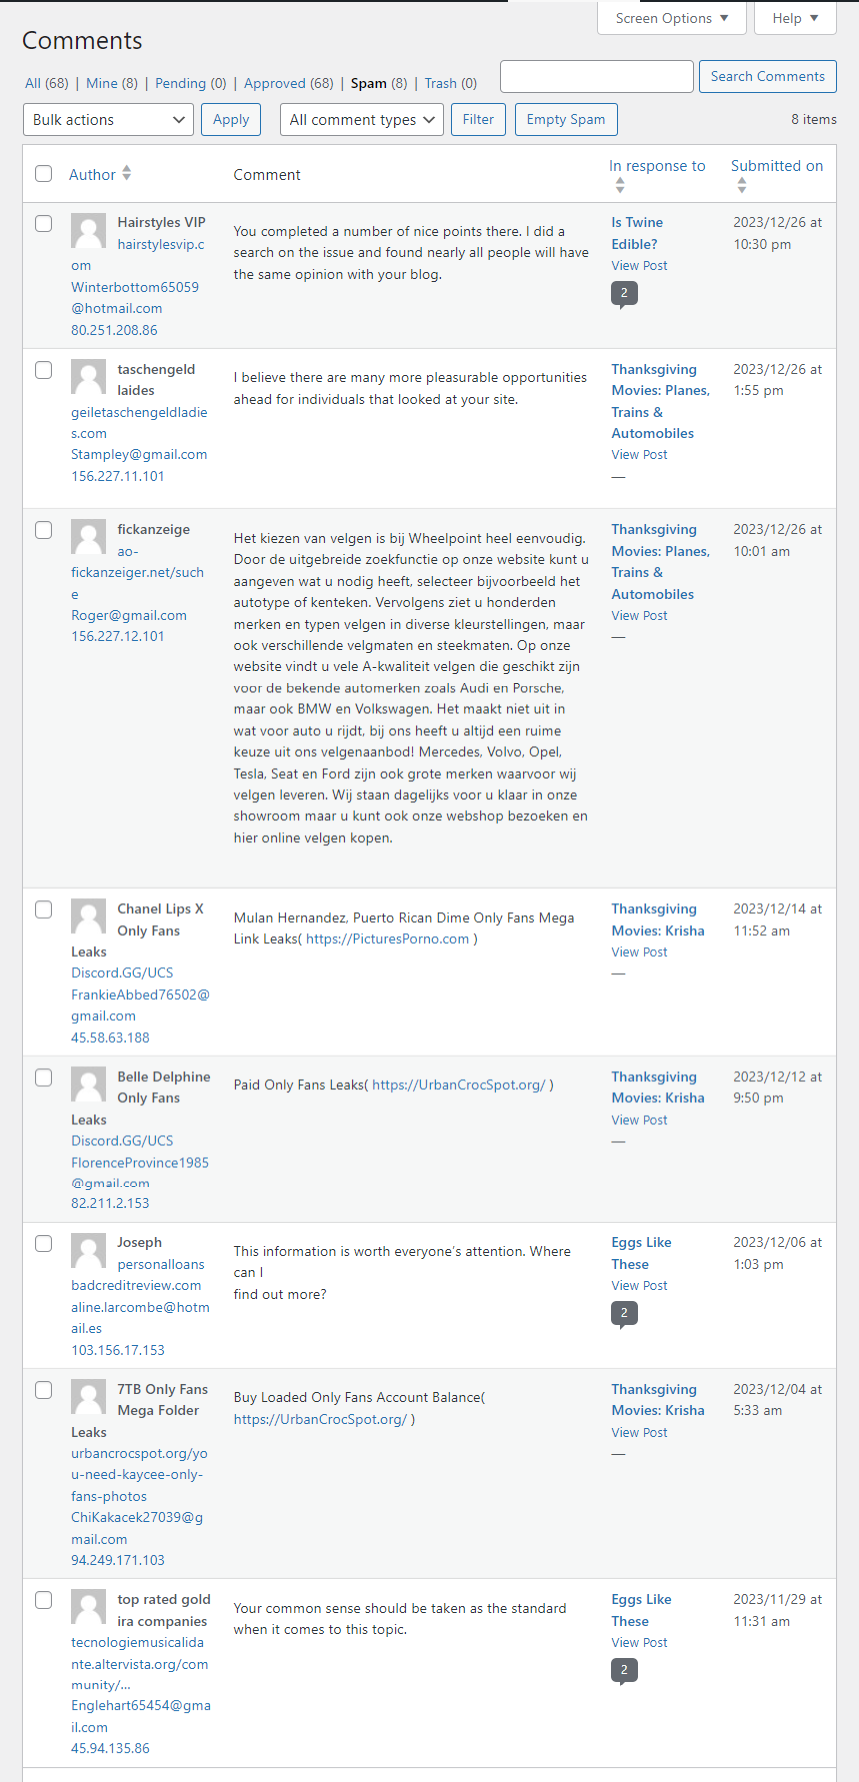Click comment count bubble for top rated gold comment
The image size is (859, 1782).
tap(624, 1669)
